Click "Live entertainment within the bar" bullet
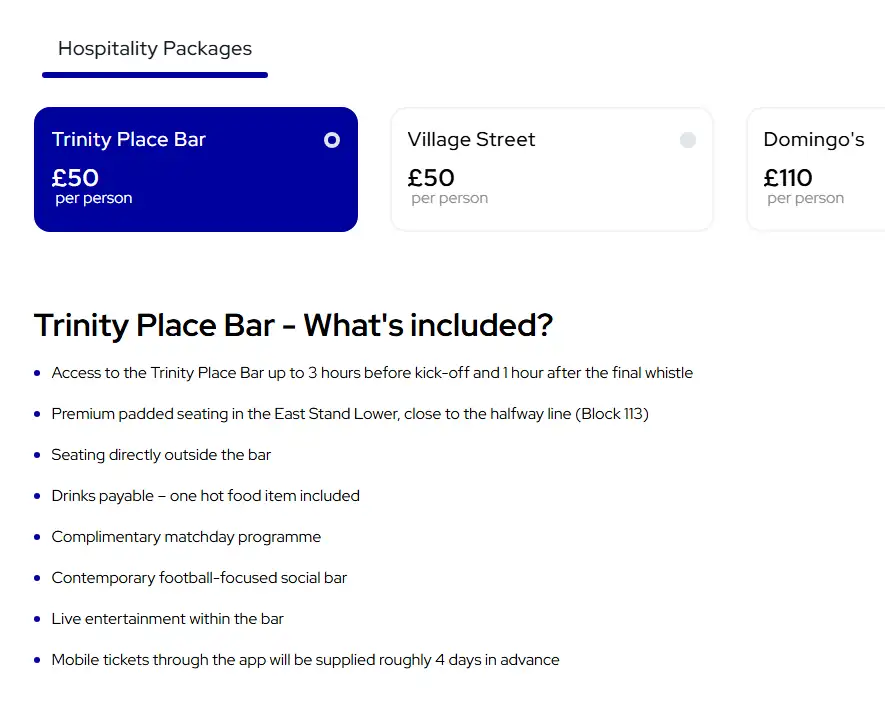Screen dimensions: 885x709 click(x=168, y=619)
